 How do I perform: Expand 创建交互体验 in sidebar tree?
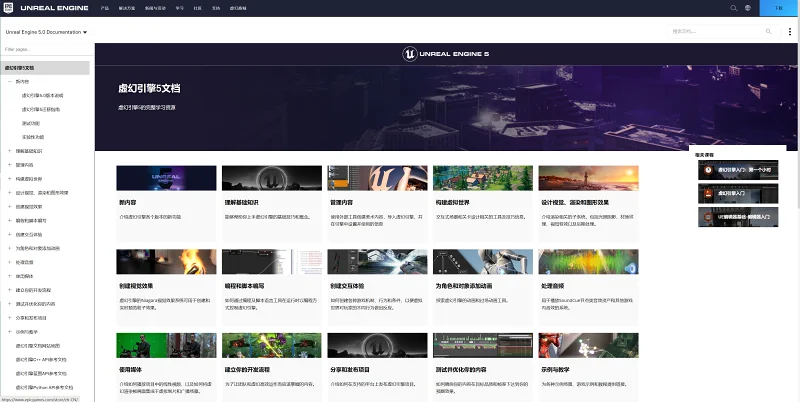click(x=10, y=235)
